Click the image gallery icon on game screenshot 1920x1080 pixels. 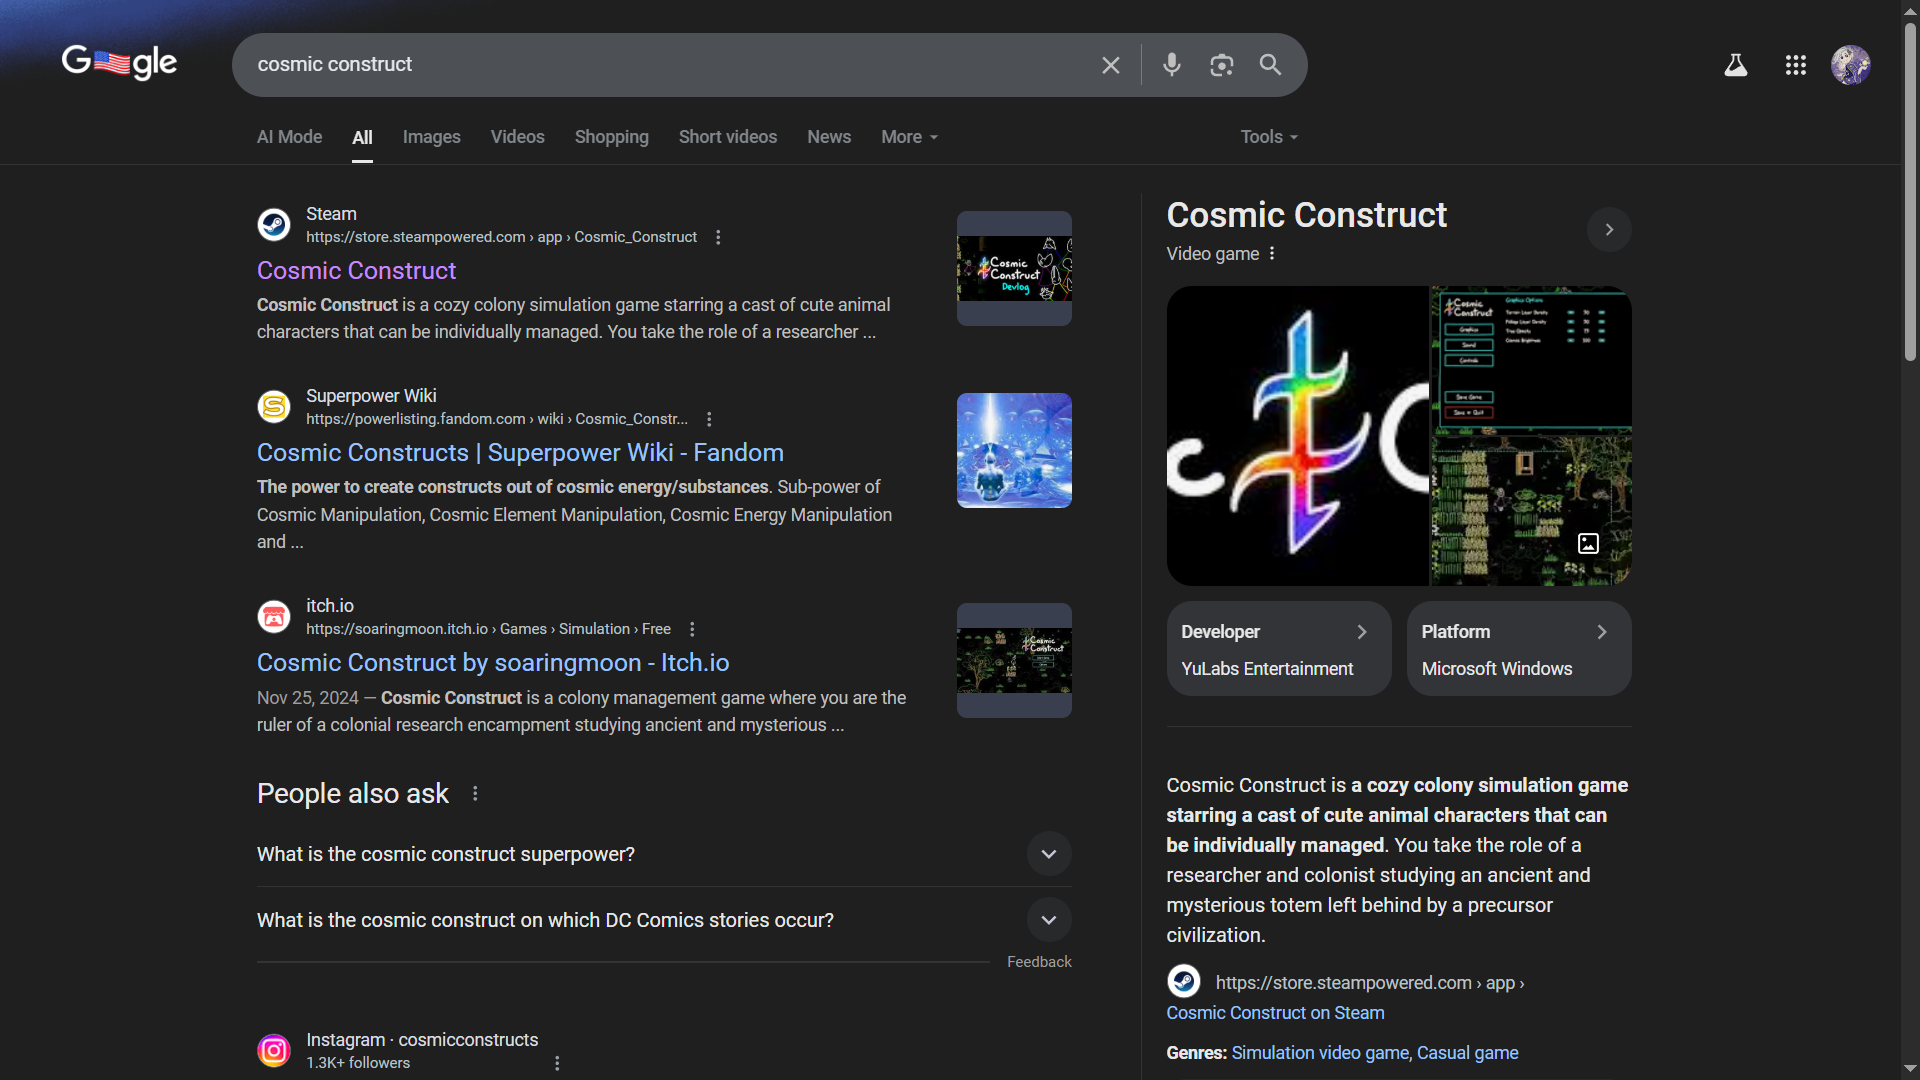click(1588, 543)
